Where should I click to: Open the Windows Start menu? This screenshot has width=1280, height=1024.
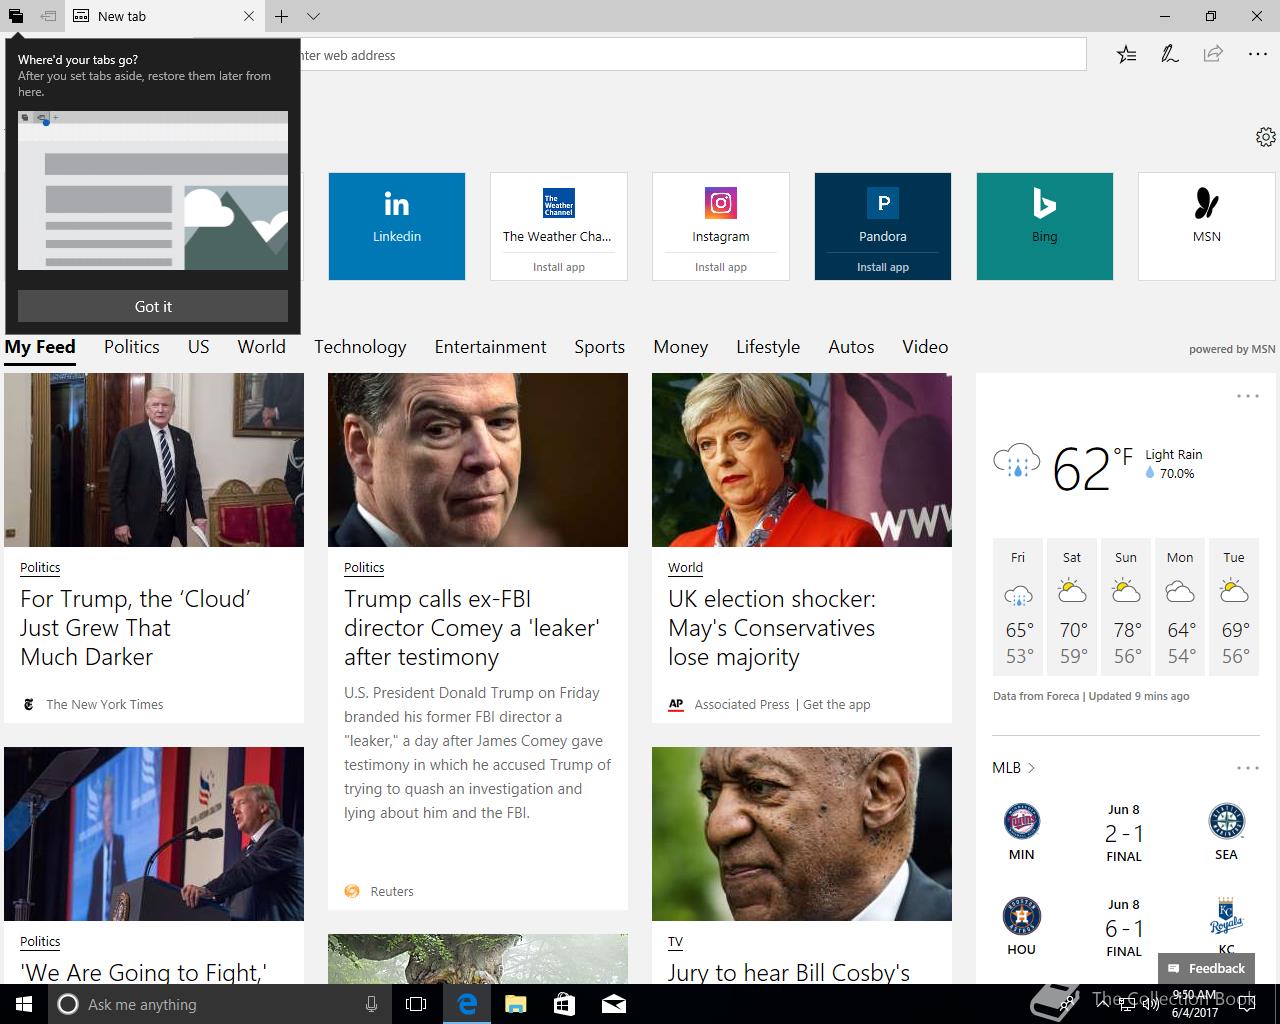pos(24,1004)
